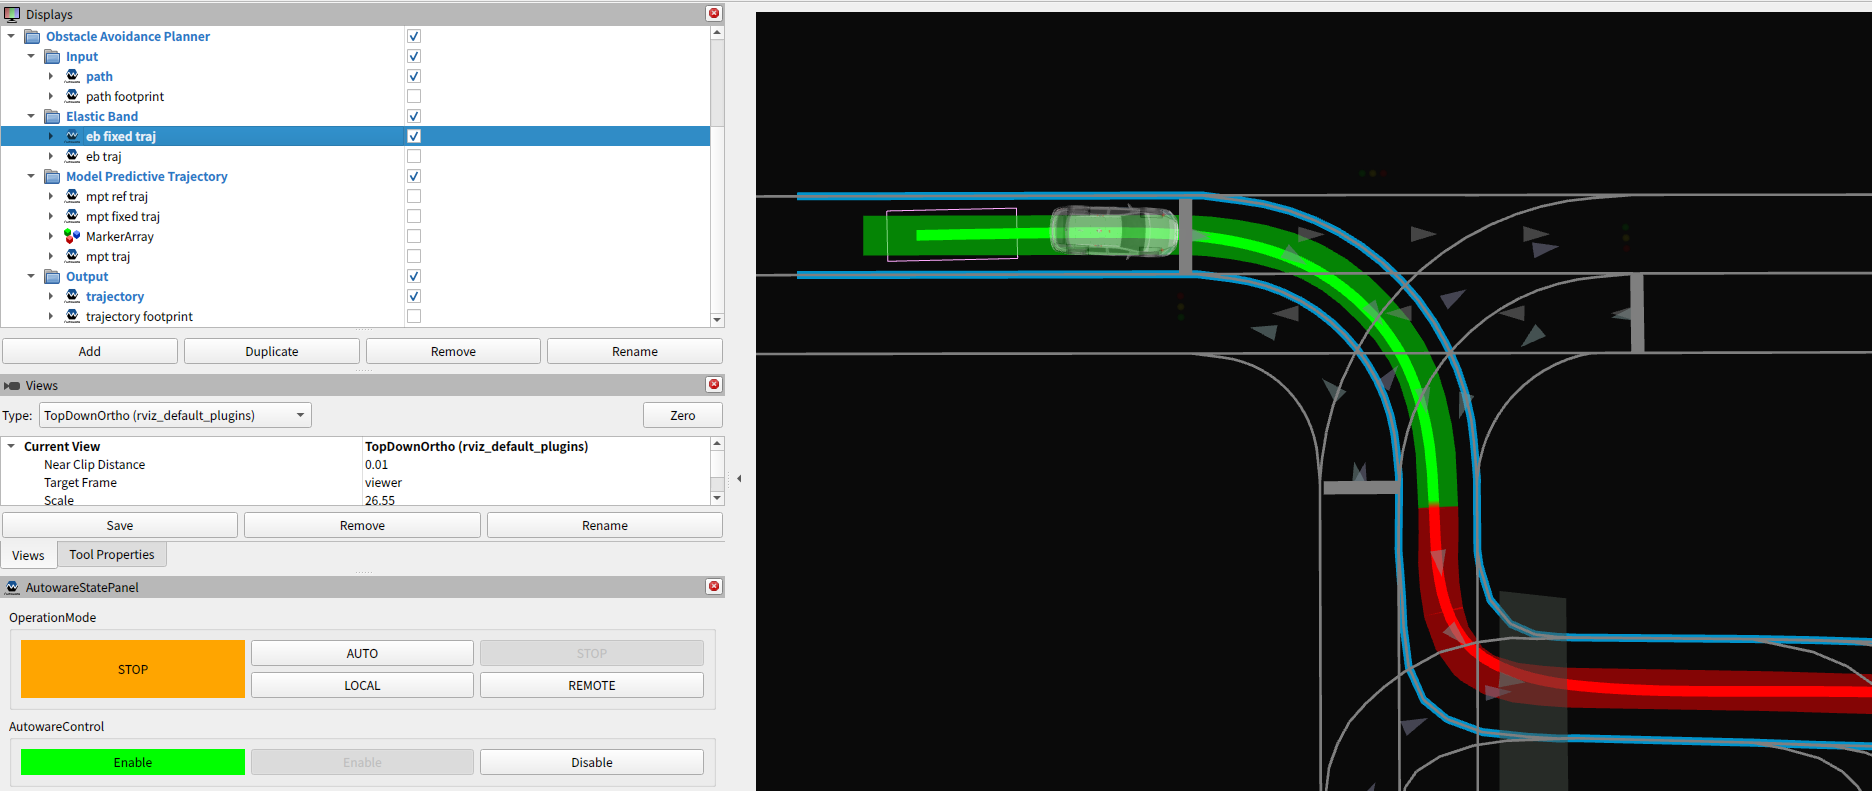Image resolution: width=1872 pixels, height=791 pixels.
Task: Click the Displays panel monitor icon
Action: 12,14
